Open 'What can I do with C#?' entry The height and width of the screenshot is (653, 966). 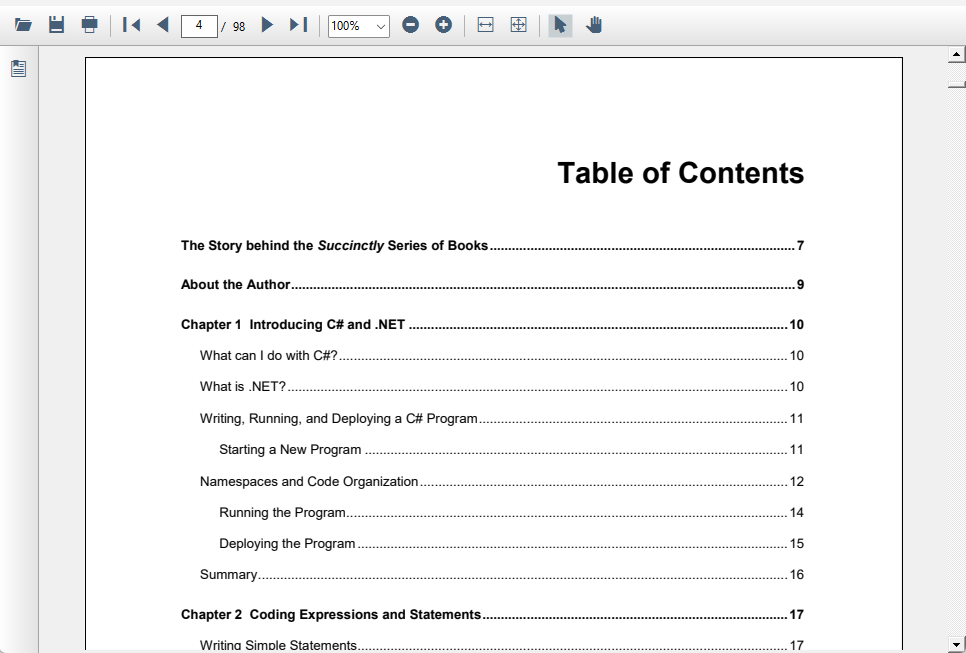pos(501,355)
